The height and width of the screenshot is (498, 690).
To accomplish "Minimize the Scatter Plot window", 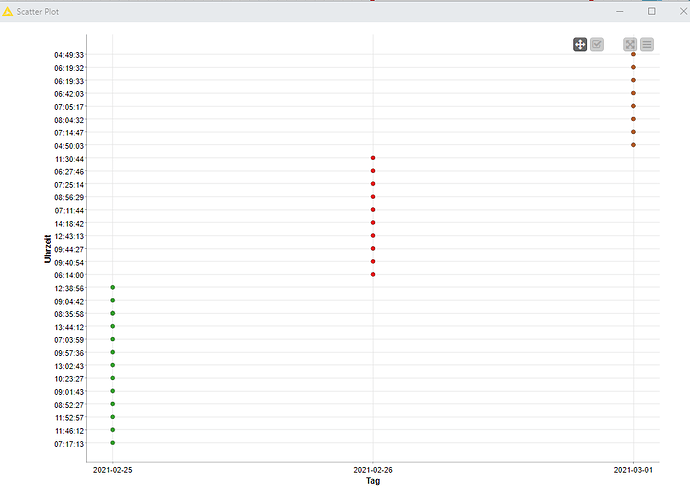I will pos(620,11).
